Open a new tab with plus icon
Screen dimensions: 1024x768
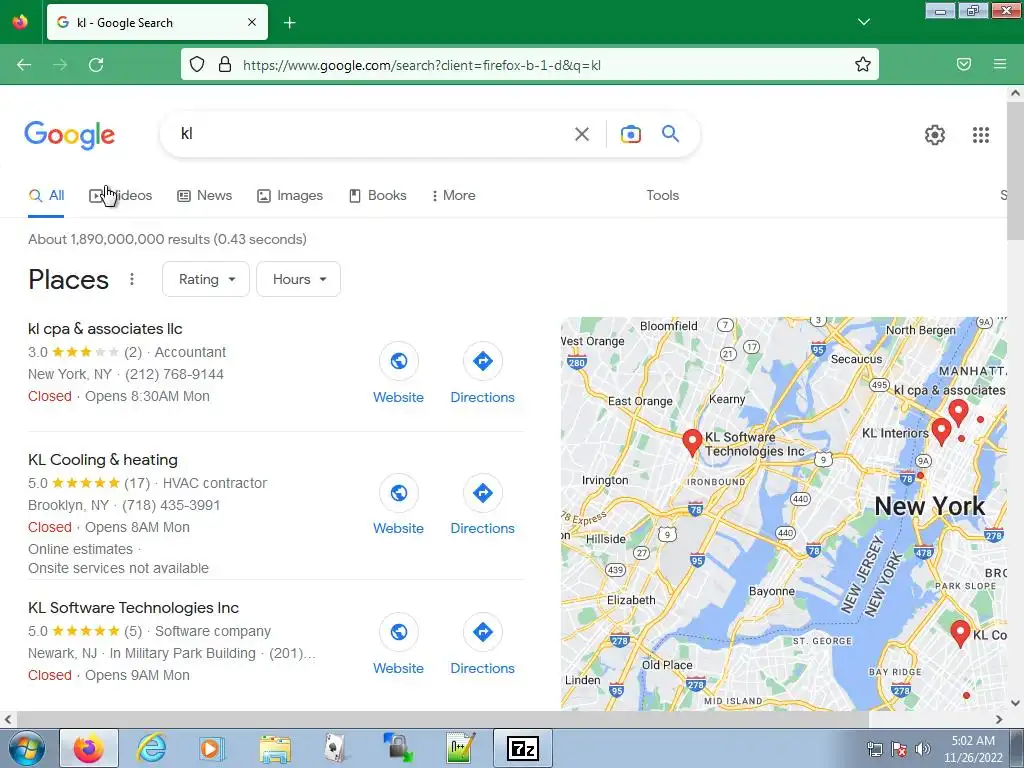289,23
